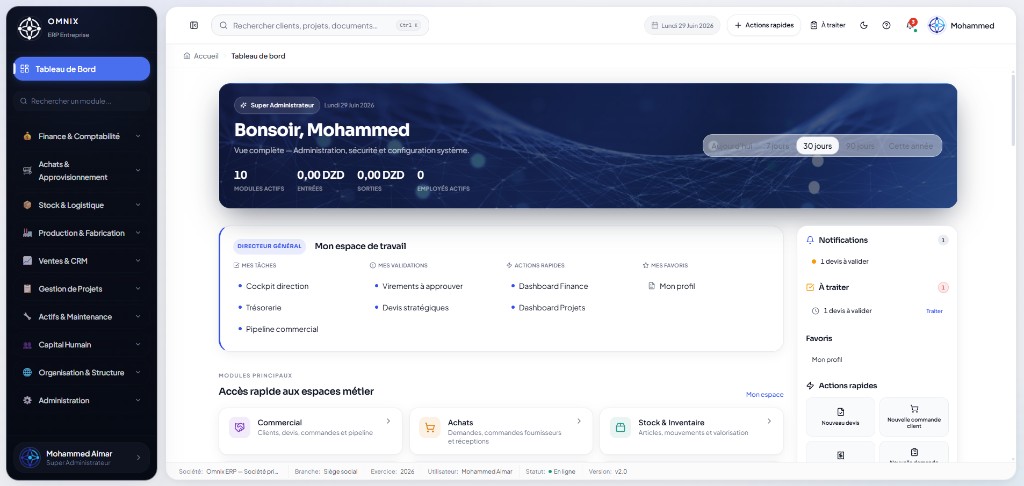Click Nouvelle commande client quick action
This screenshot has width=1024, height=486.
pos(914,417)
